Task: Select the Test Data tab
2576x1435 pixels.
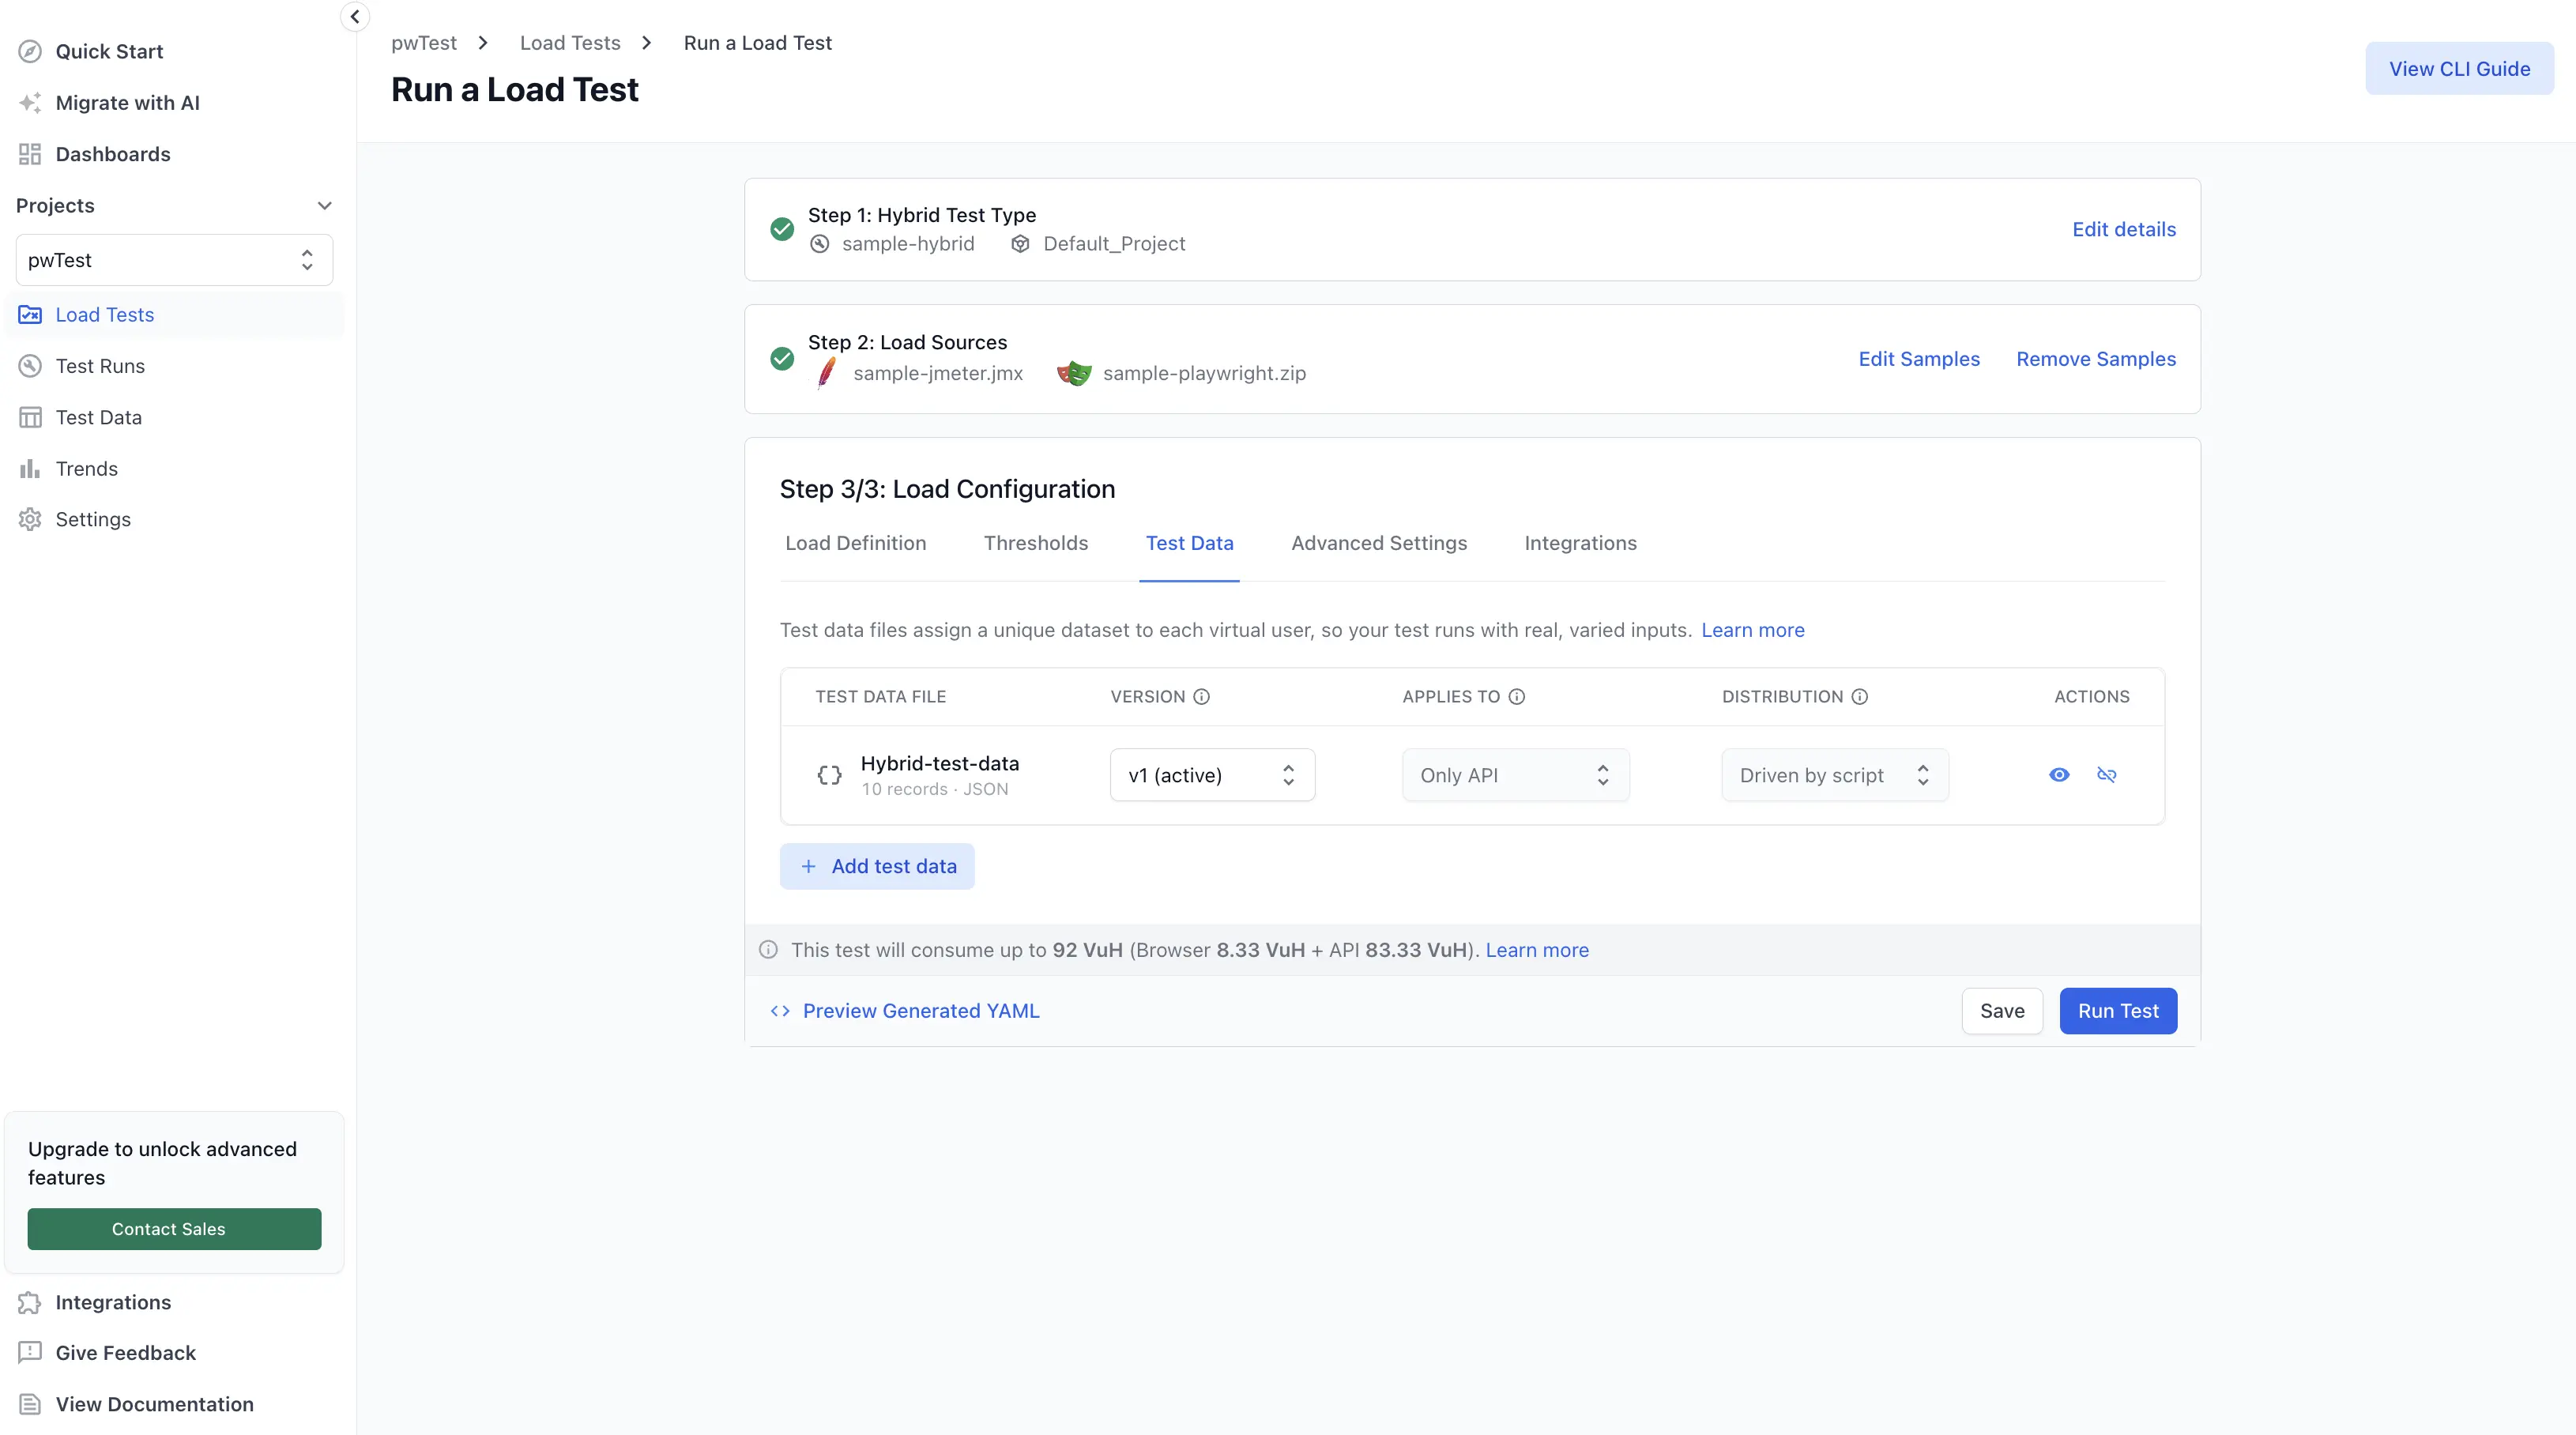Action: click(x=1190, y=543)
